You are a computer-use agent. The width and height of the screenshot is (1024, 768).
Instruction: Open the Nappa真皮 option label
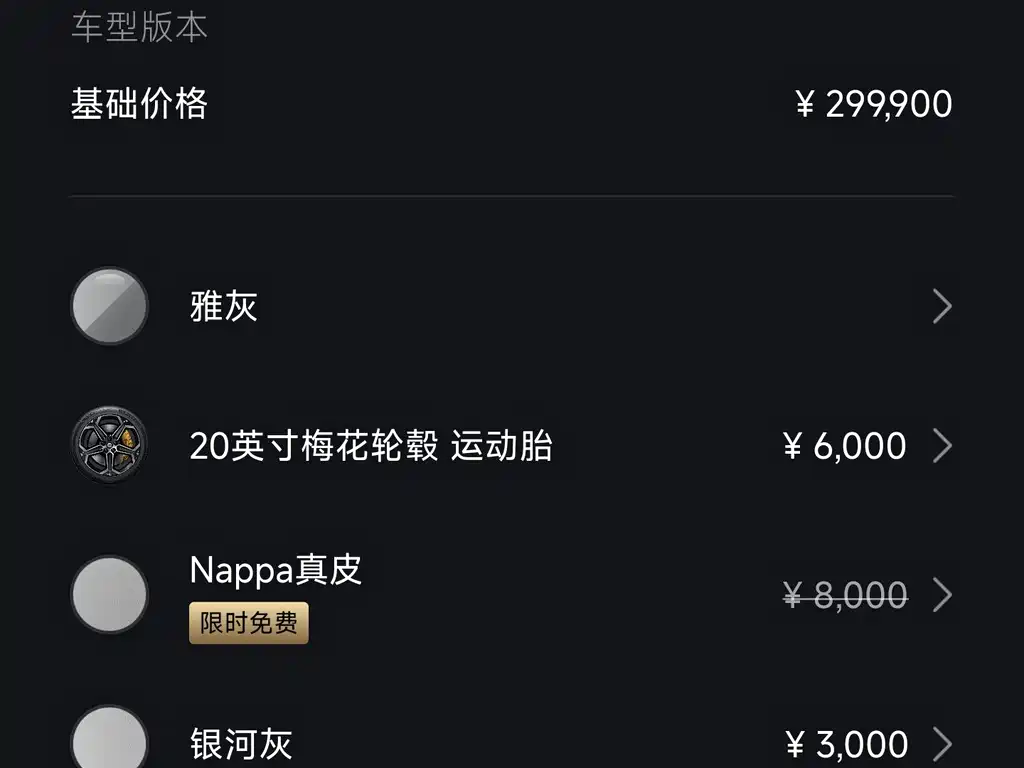(x=275, y=570)
